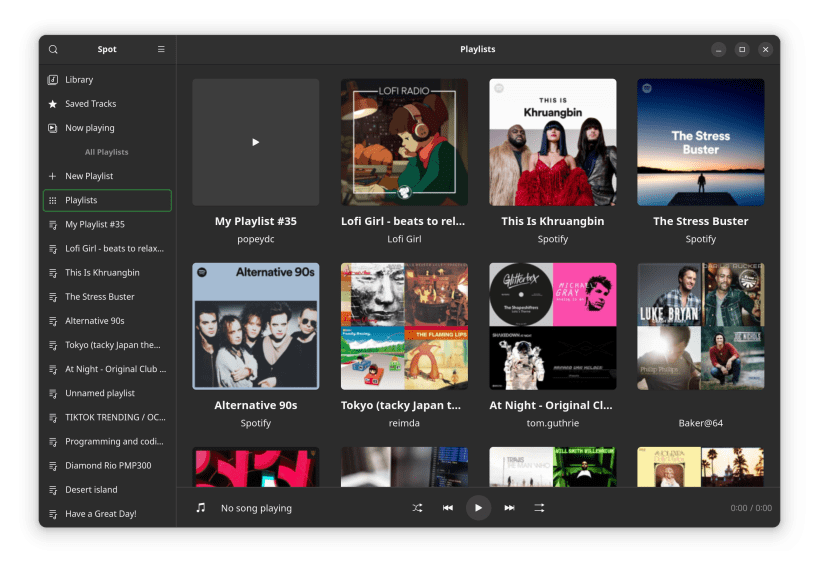Open the hamburger menu next to Spot

tap(161, 49)
